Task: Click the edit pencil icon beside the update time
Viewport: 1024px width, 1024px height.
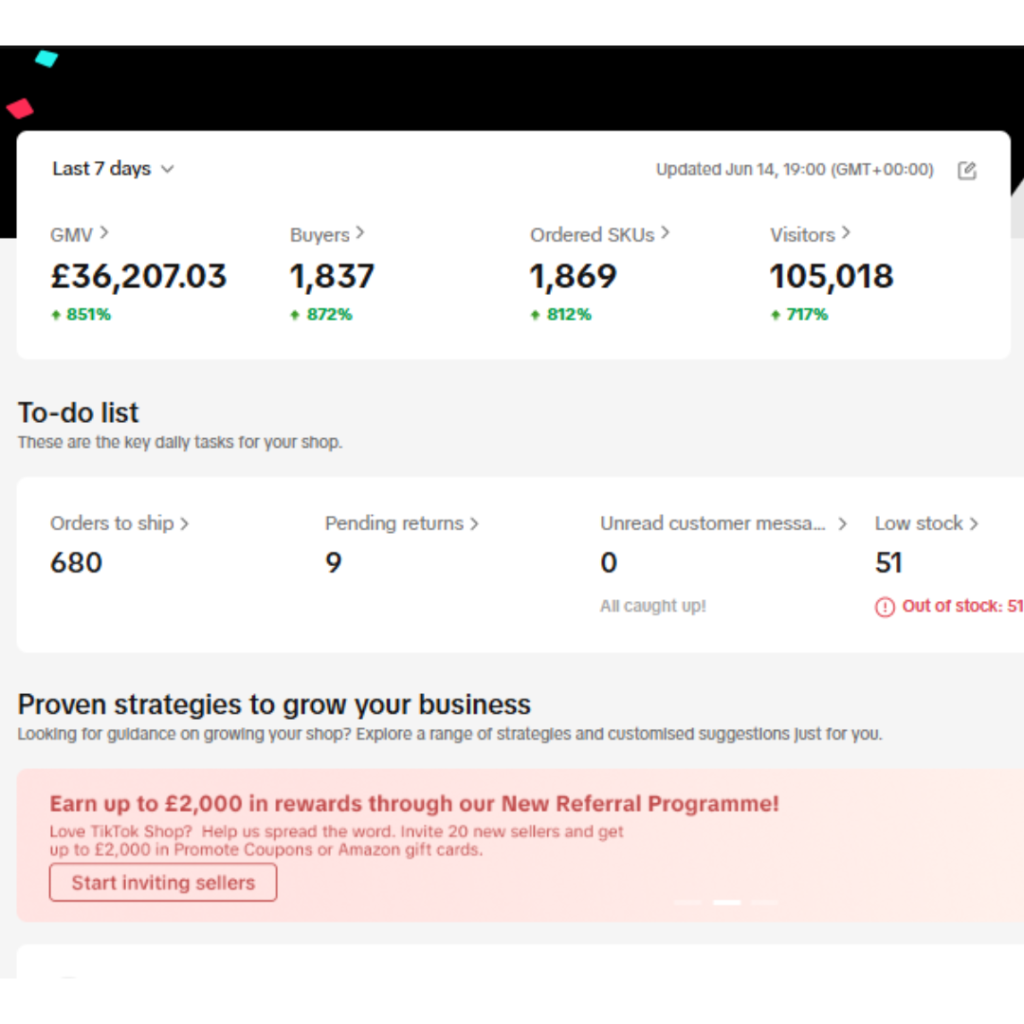Action: point(966,170)
